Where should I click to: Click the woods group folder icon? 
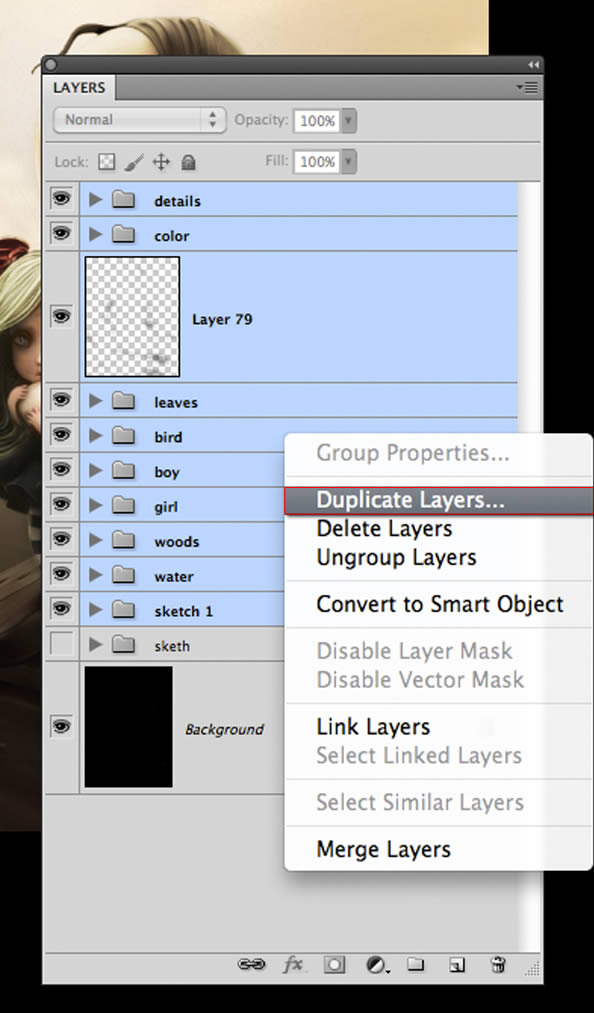(x=123, y=541)
